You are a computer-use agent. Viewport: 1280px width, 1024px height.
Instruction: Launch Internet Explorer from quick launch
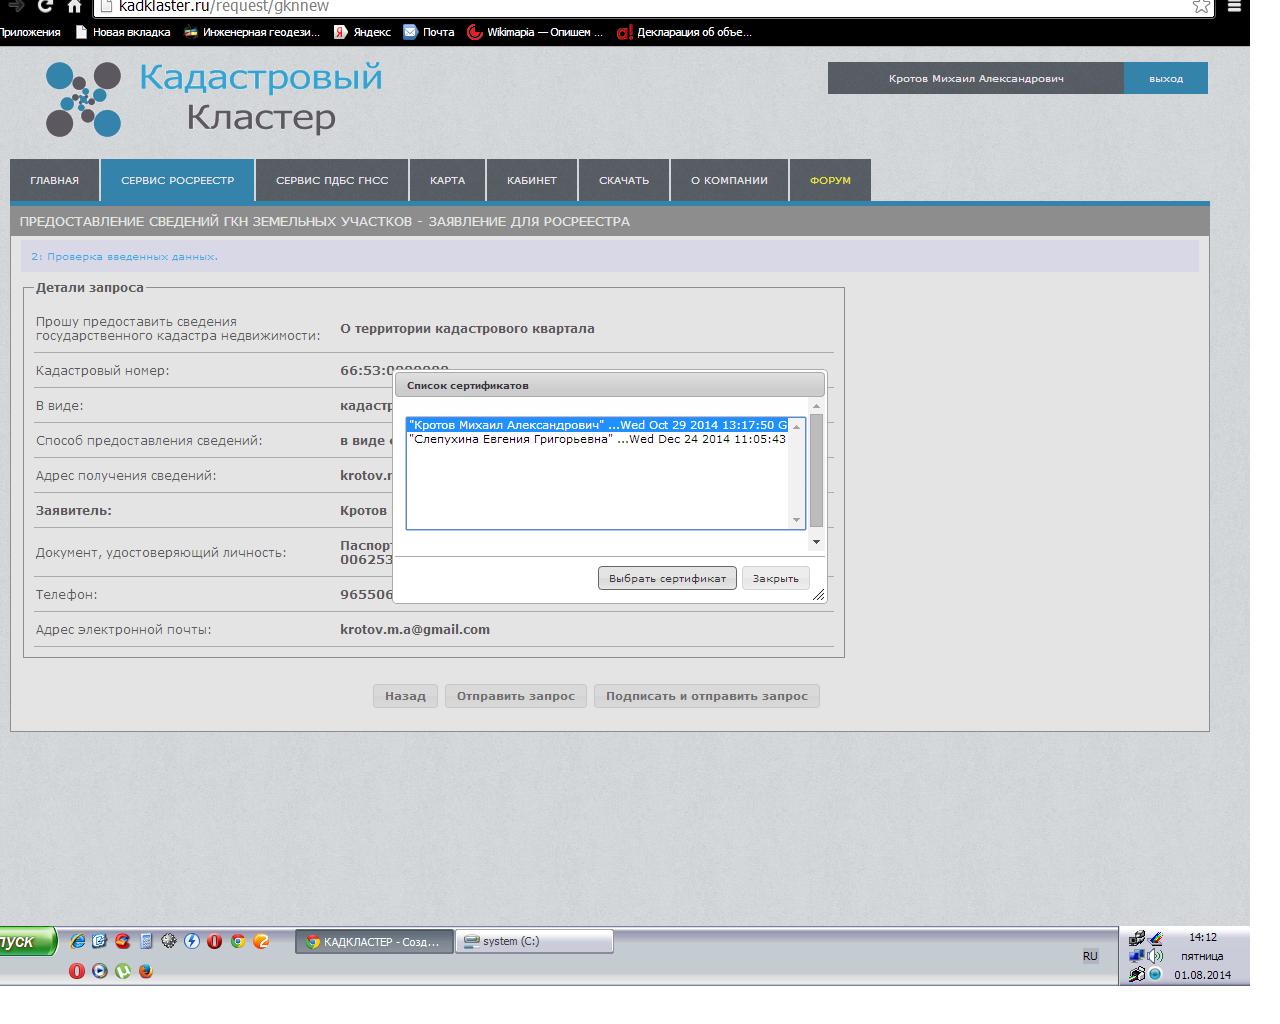[77, 941]
